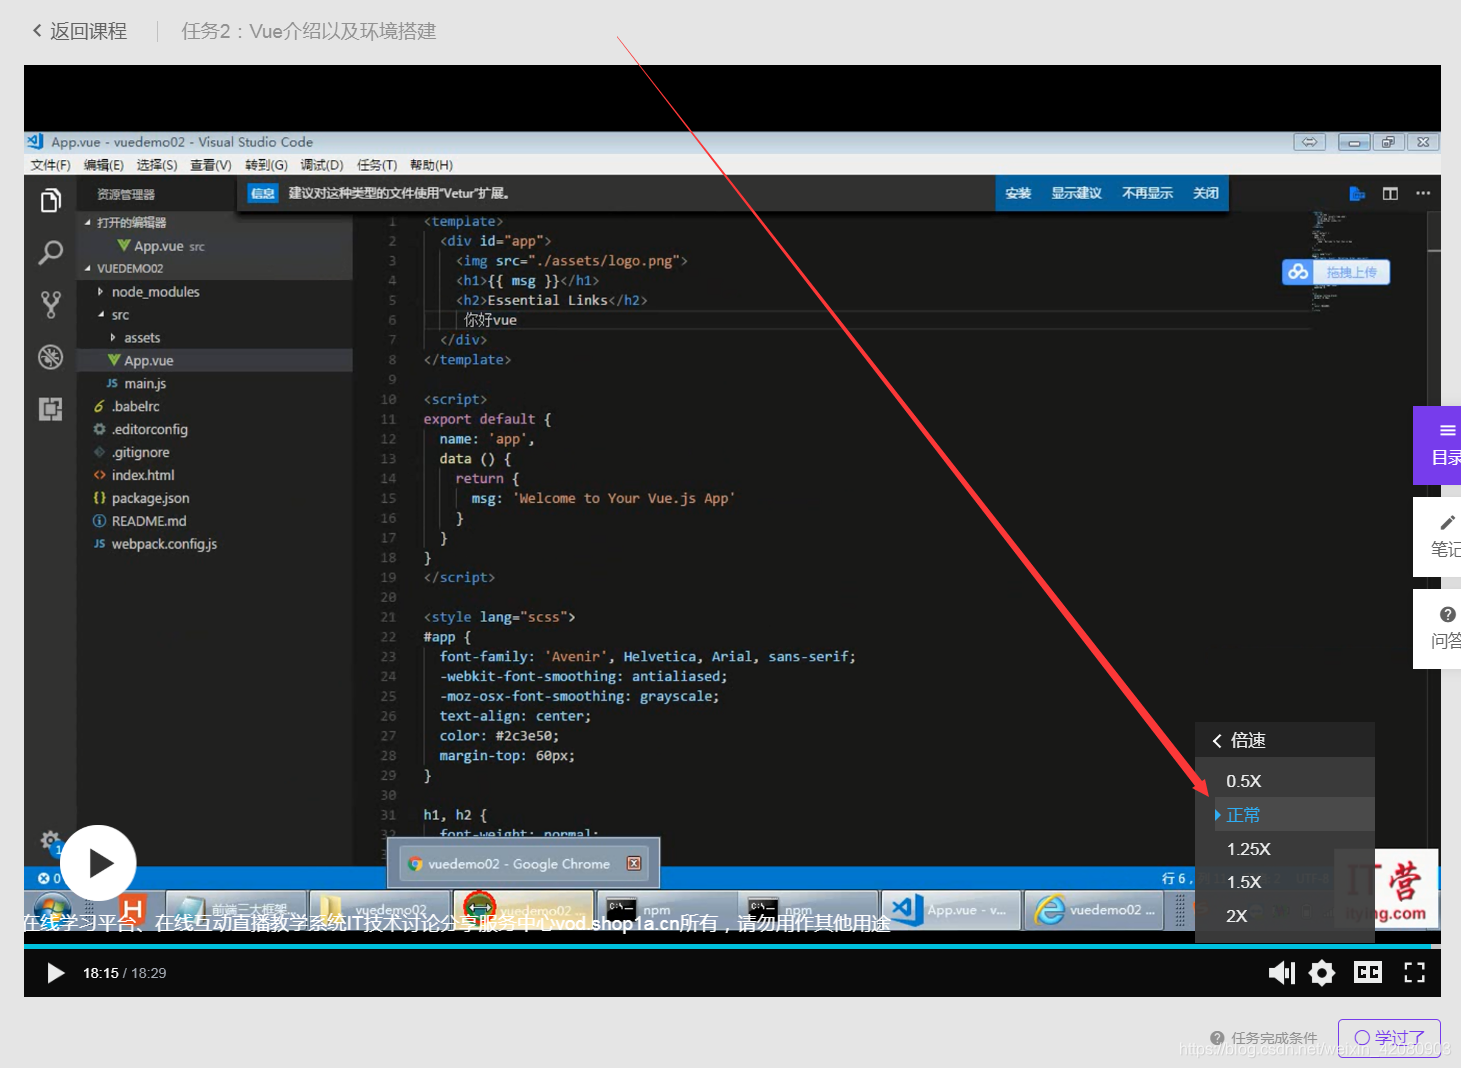Open the .editorconfig file

pos(215,430)
